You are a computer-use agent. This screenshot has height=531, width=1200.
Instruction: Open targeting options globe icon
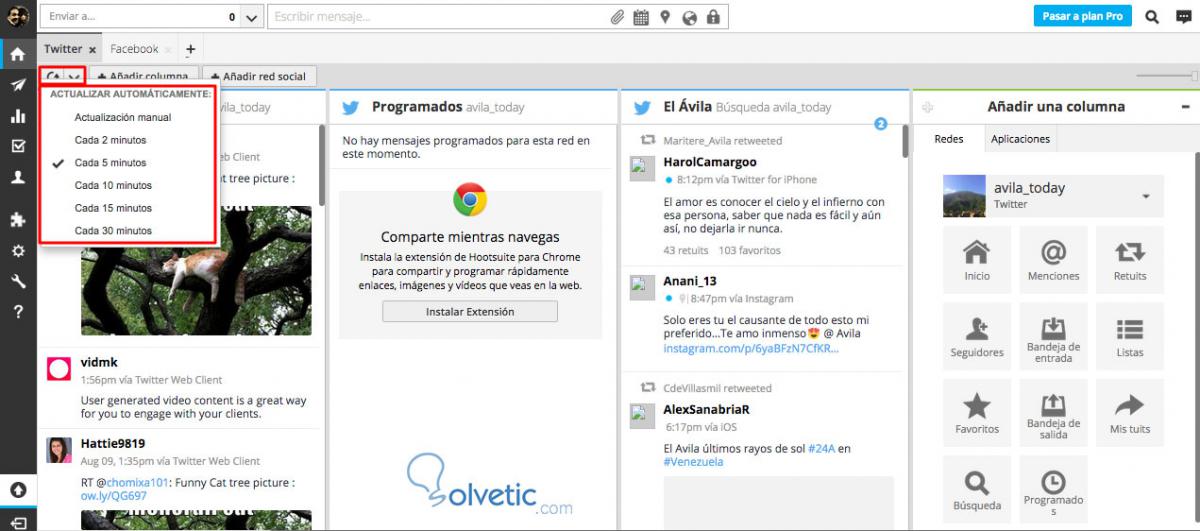(689, 17)
